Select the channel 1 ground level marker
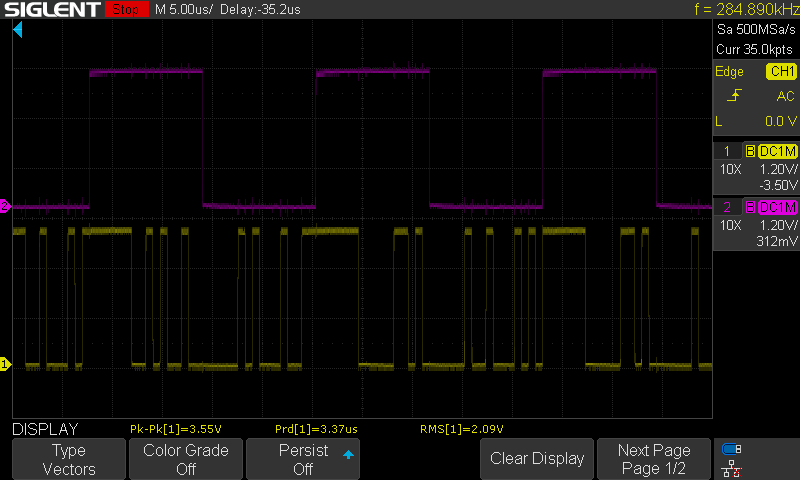 pos(5,364)
